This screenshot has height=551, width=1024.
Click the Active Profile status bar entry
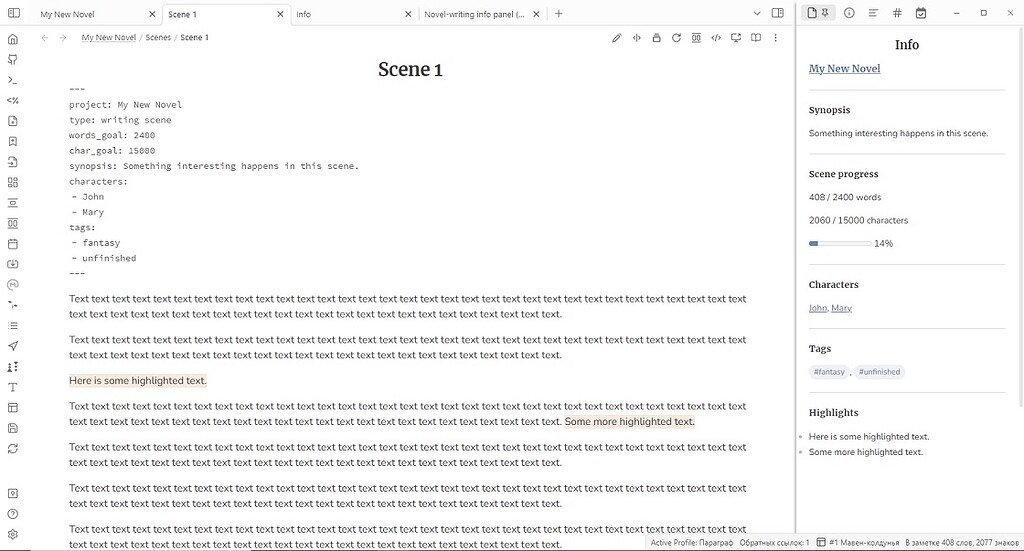692,543
